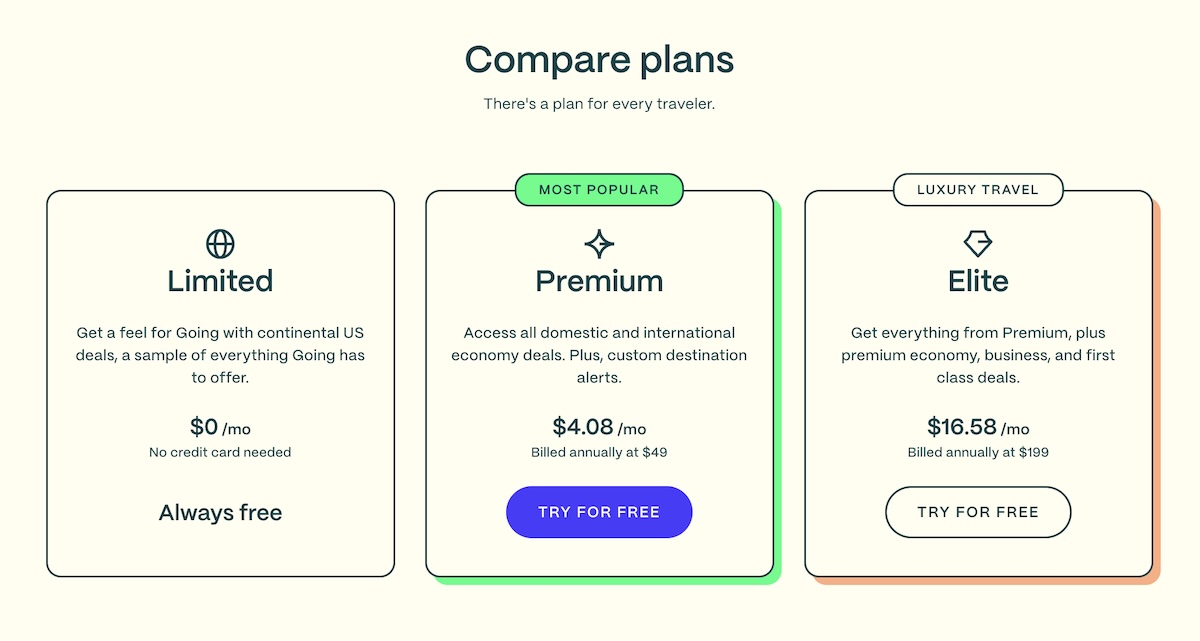Screen dimensions: 1200x641
Task: Select the LUXURY TRAVEL badge
Action: point(978,189)
